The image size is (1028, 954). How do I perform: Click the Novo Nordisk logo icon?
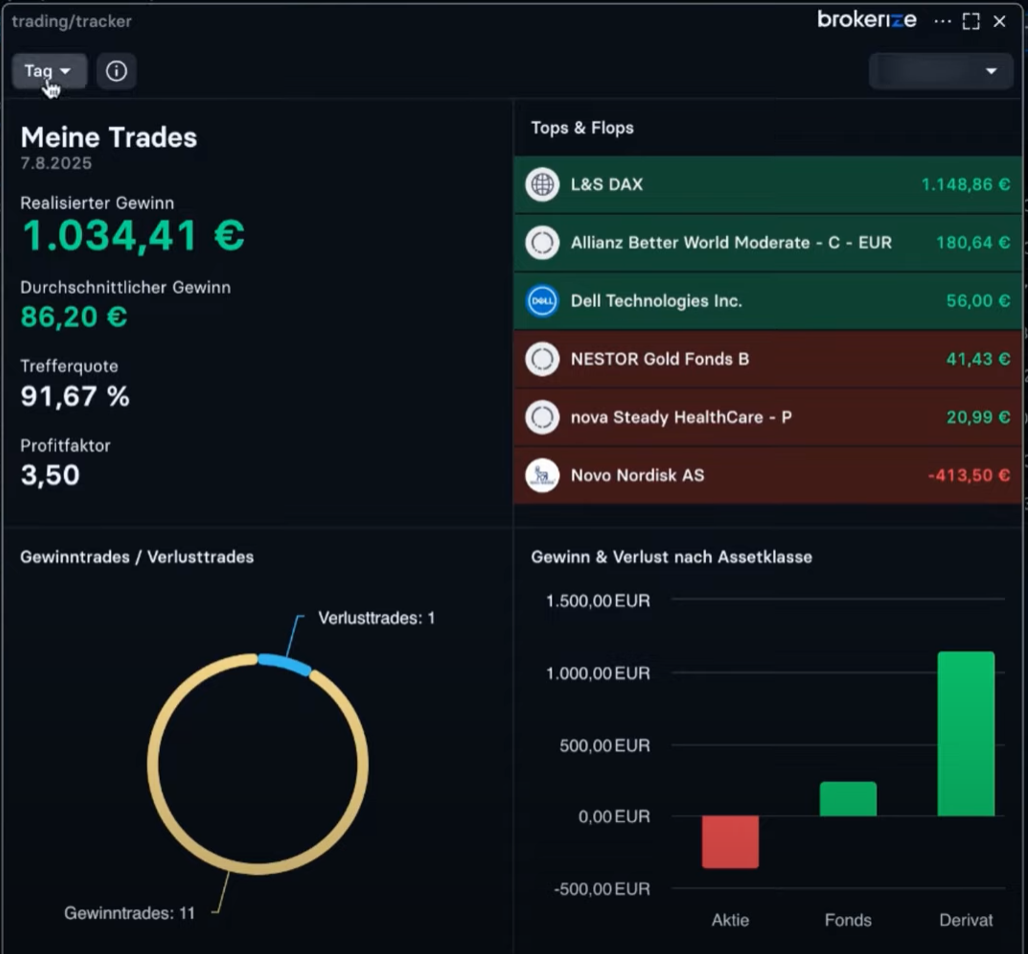(542, 475)
